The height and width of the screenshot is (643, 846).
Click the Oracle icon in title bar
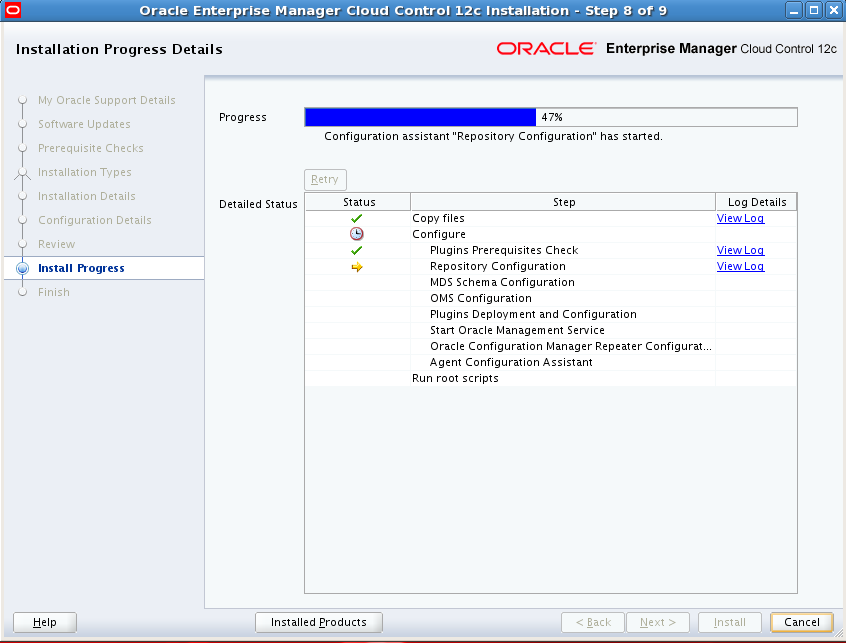point(12,10)
